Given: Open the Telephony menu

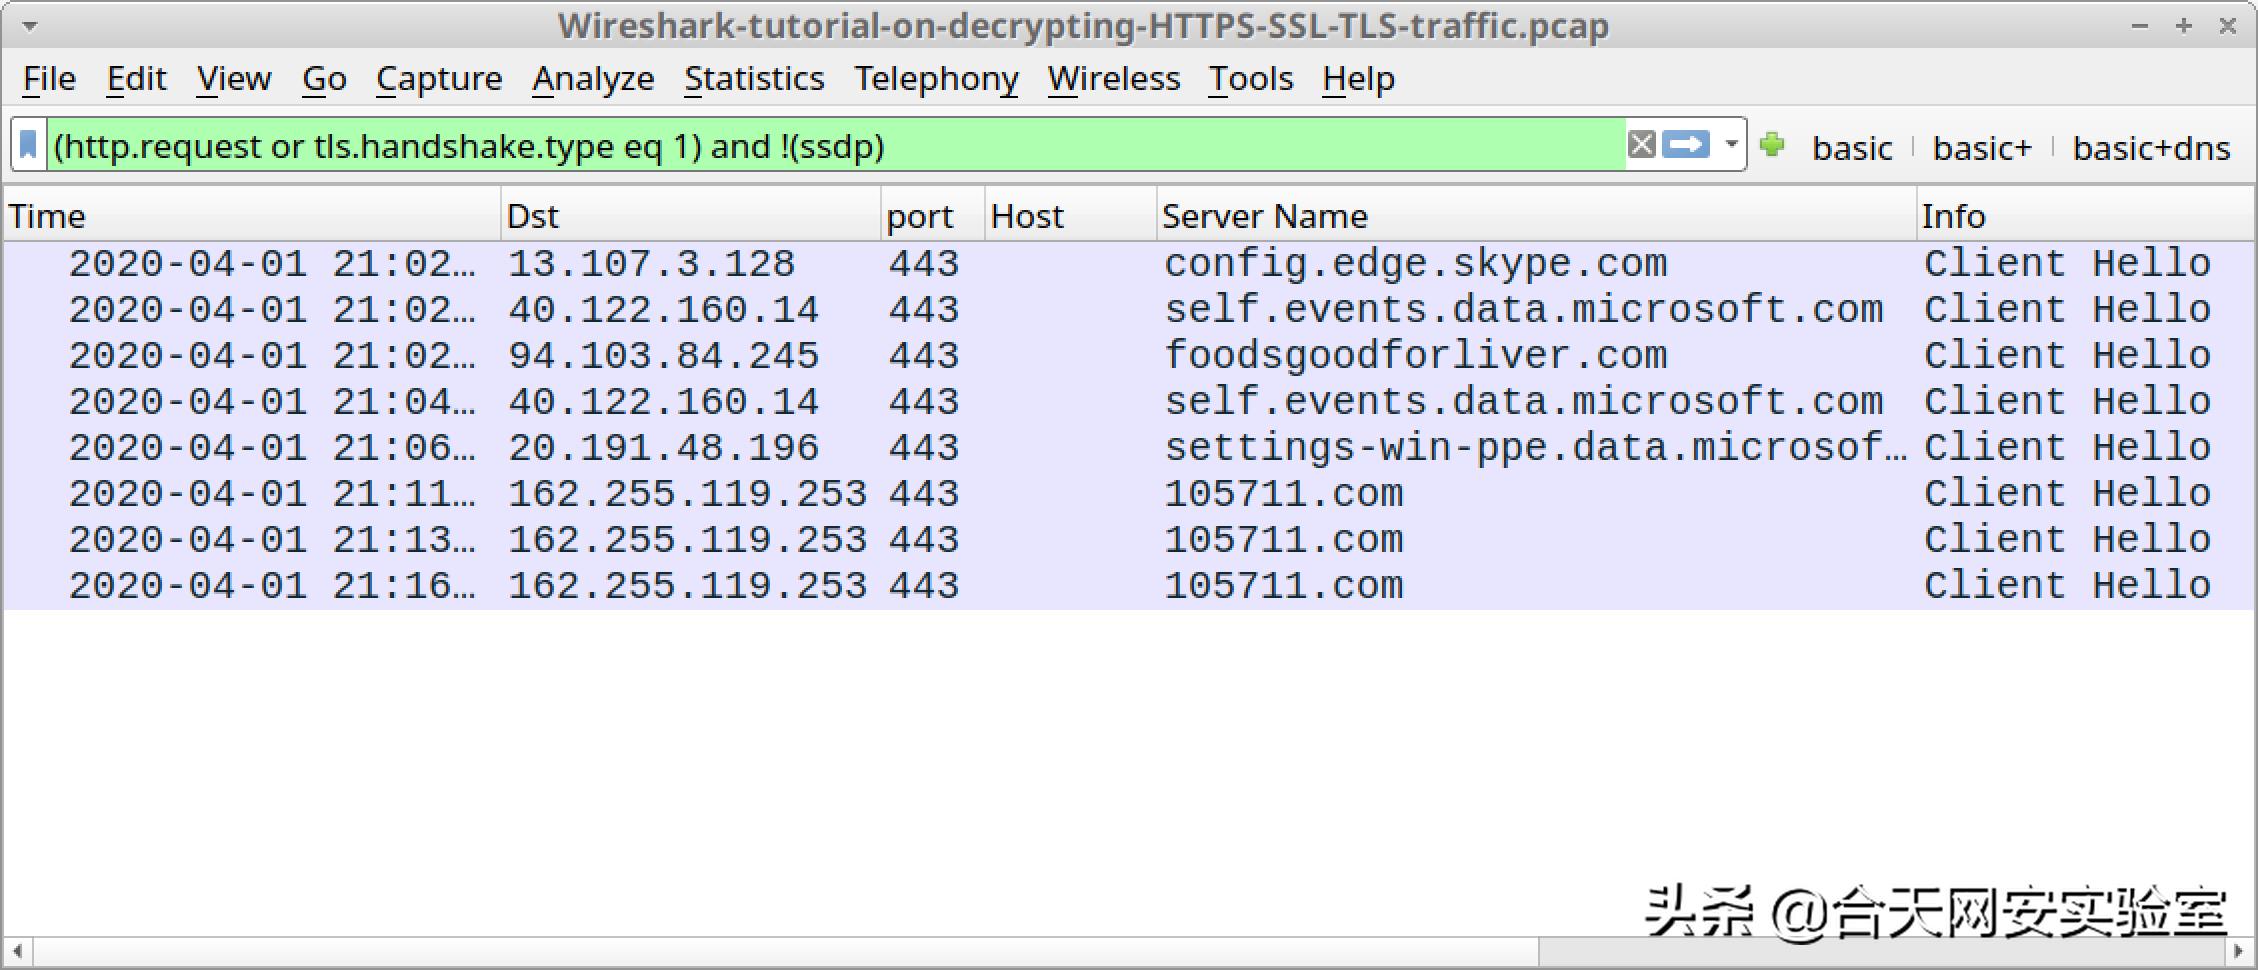Looking at the screenshot, I should point(936,79).
